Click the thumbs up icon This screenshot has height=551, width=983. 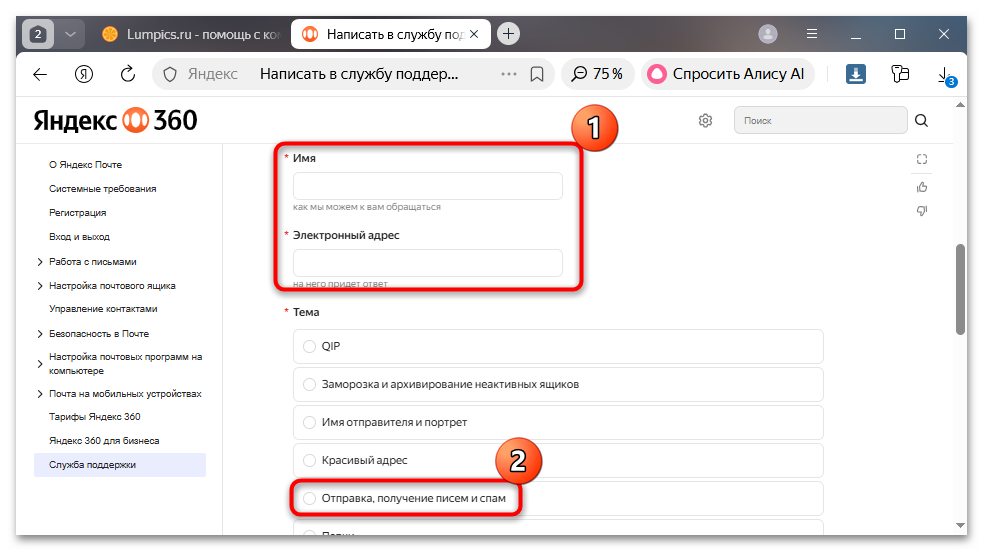[922, 187]
